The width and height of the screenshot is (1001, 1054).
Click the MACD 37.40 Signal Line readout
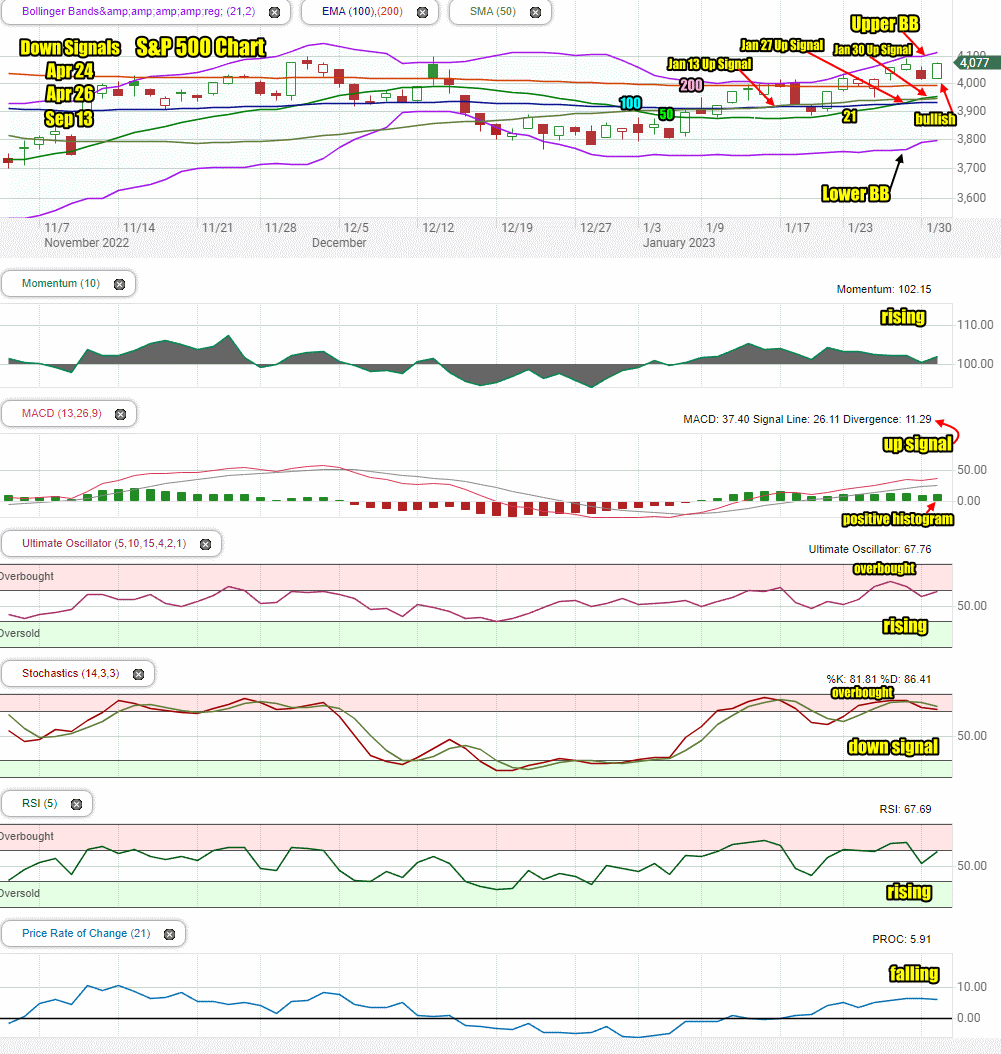(x=807, y=419)
